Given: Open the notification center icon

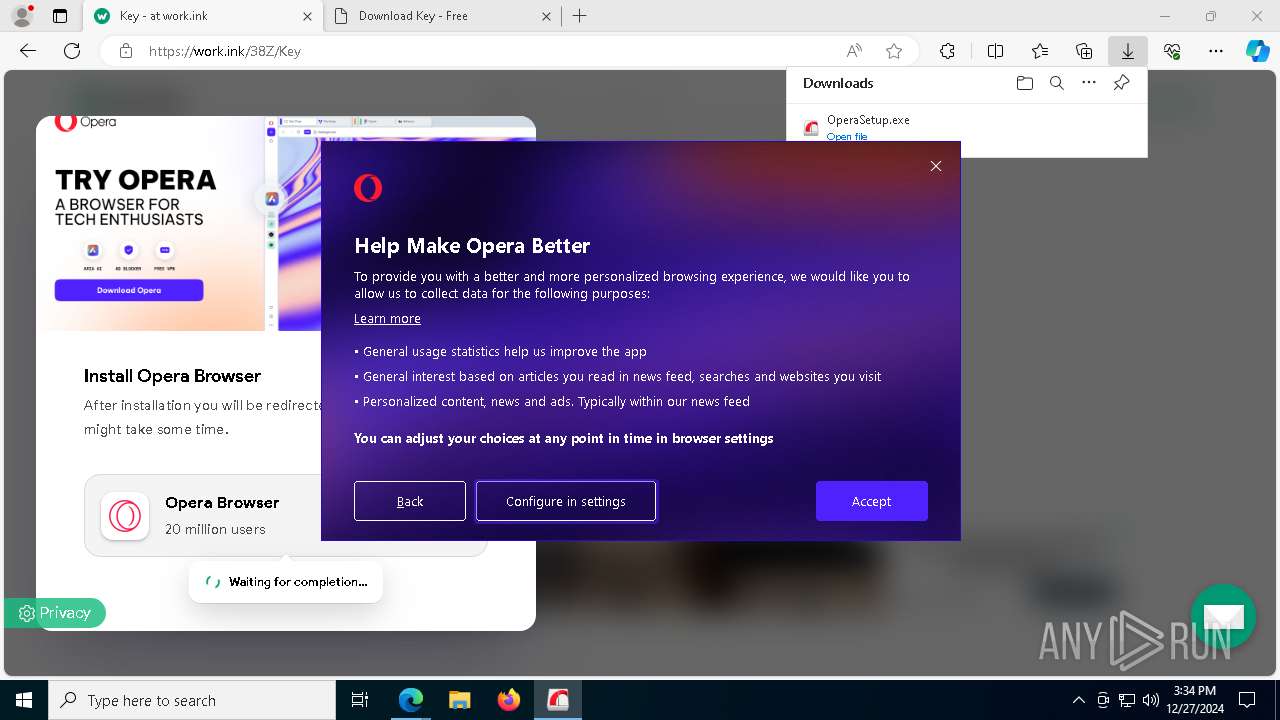Looking at the screenshot, I should [1247, 700].
